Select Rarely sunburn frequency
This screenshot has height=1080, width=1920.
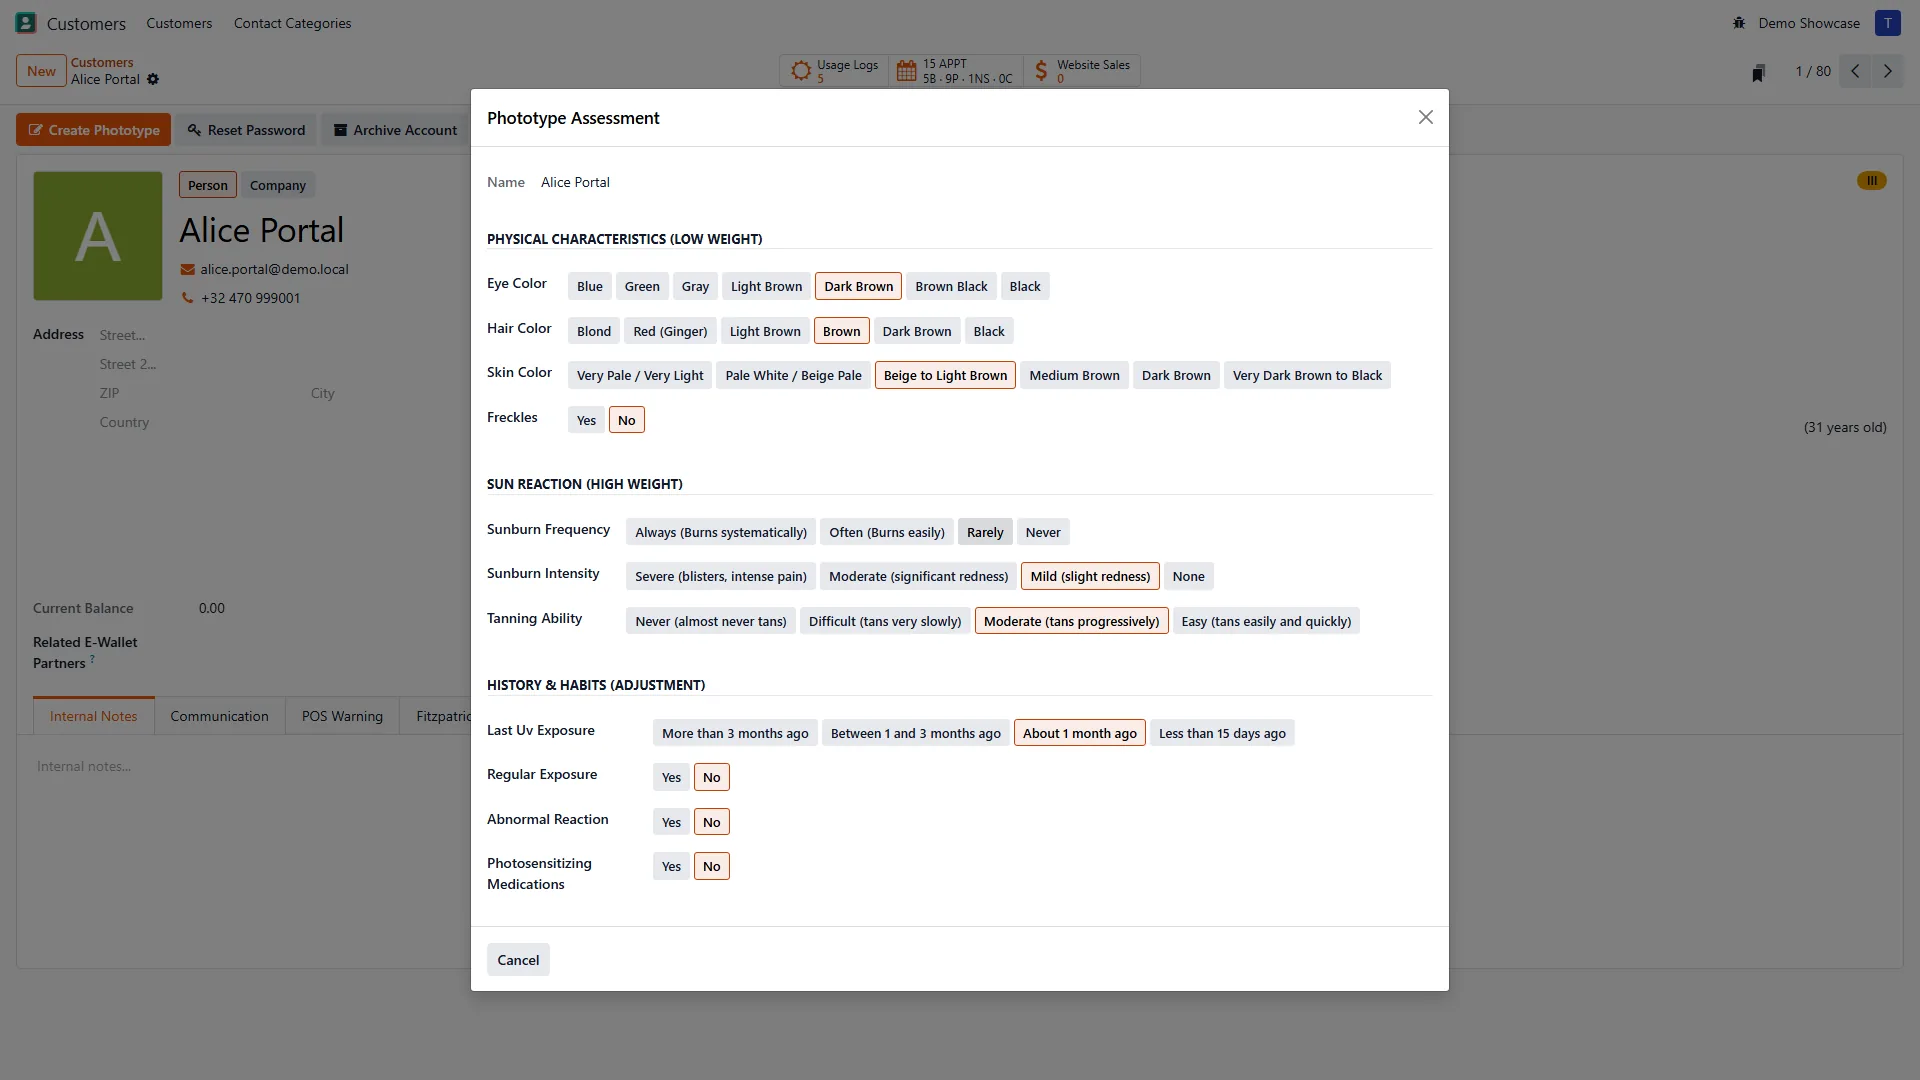[x=985, y=533]
